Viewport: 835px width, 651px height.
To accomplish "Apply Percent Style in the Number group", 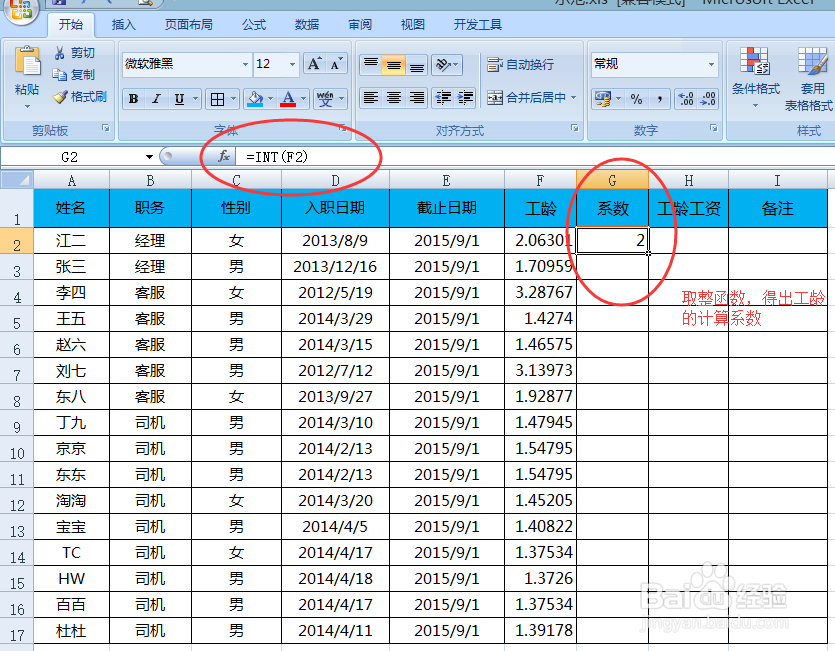I will pyautogui.click(x=636, y=99).
